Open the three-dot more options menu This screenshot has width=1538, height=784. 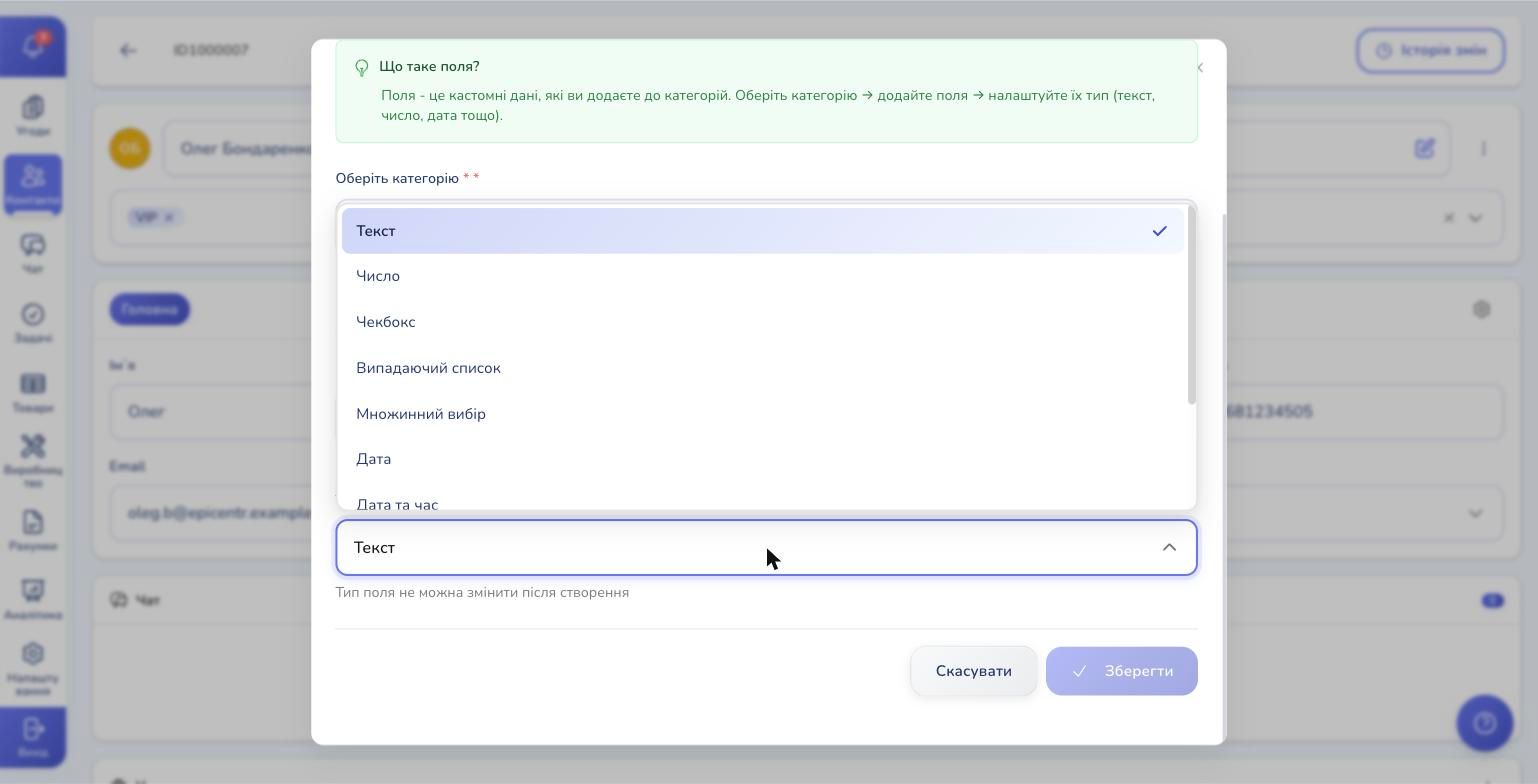pos(1483,148)
